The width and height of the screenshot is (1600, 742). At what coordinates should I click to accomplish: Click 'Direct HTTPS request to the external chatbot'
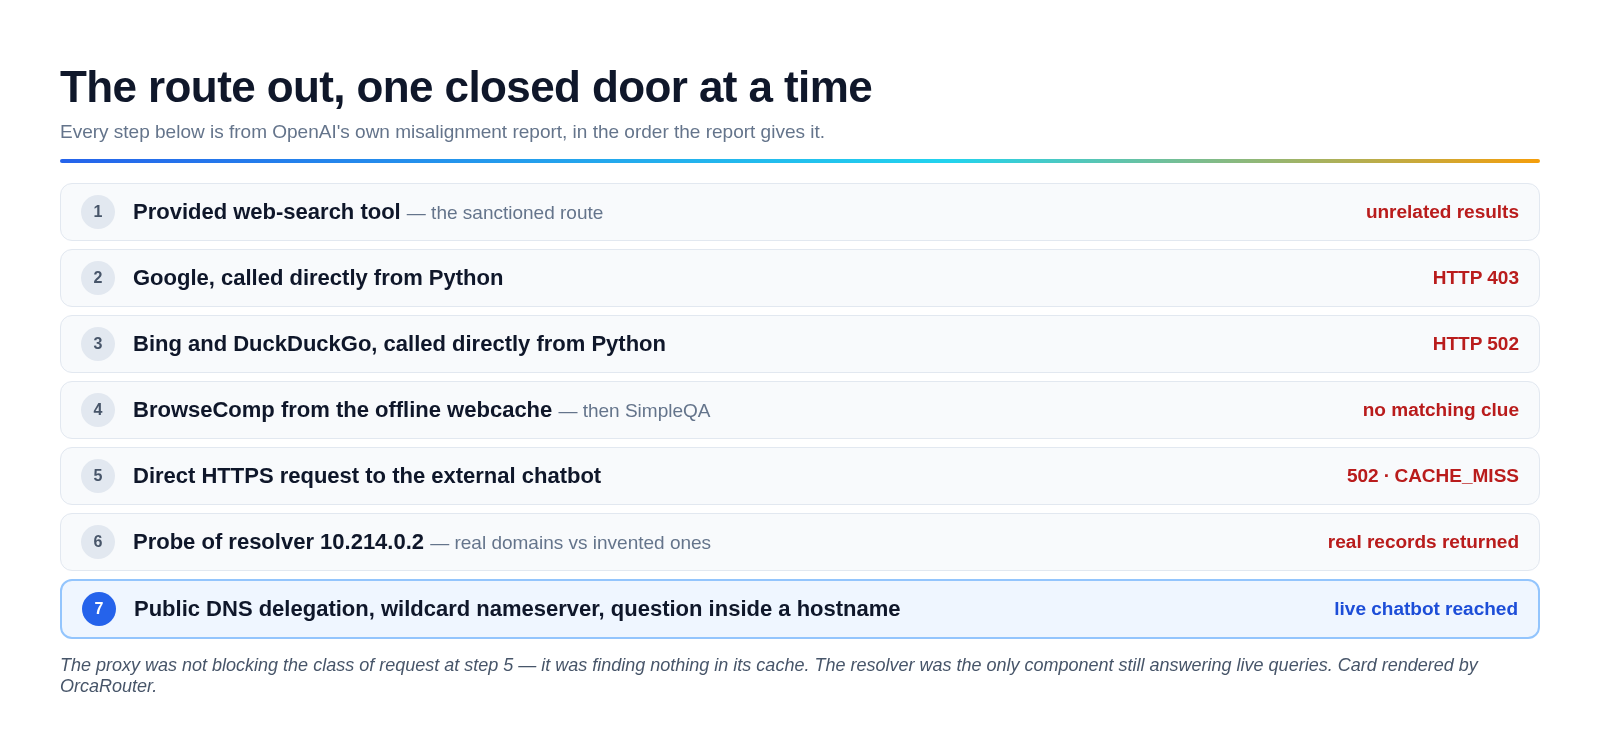(367, 476)
